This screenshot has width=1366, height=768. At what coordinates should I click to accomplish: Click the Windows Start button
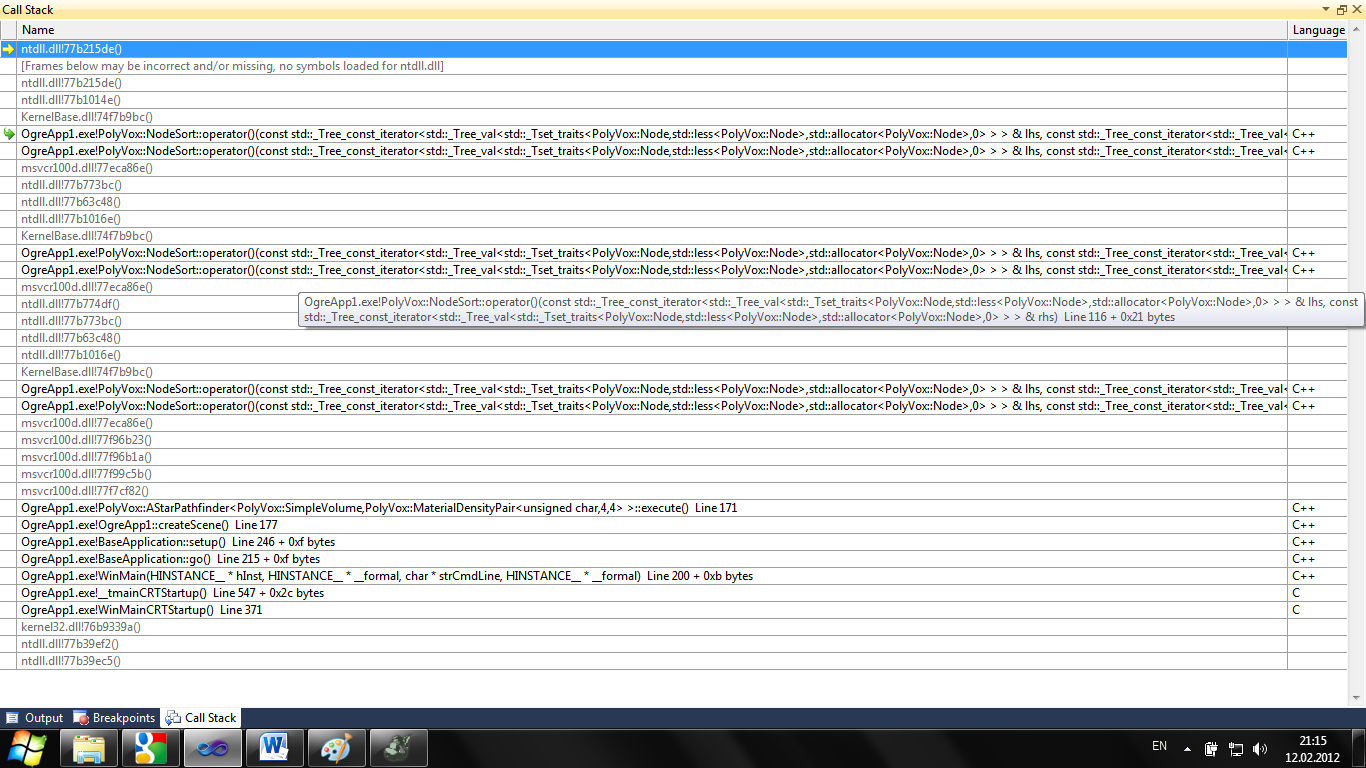click(27, 747)
